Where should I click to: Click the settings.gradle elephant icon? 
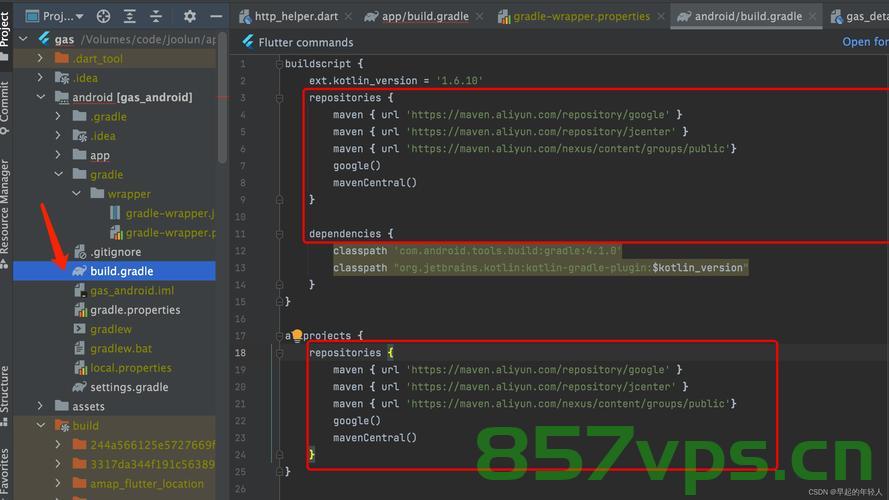click(79, 387)
